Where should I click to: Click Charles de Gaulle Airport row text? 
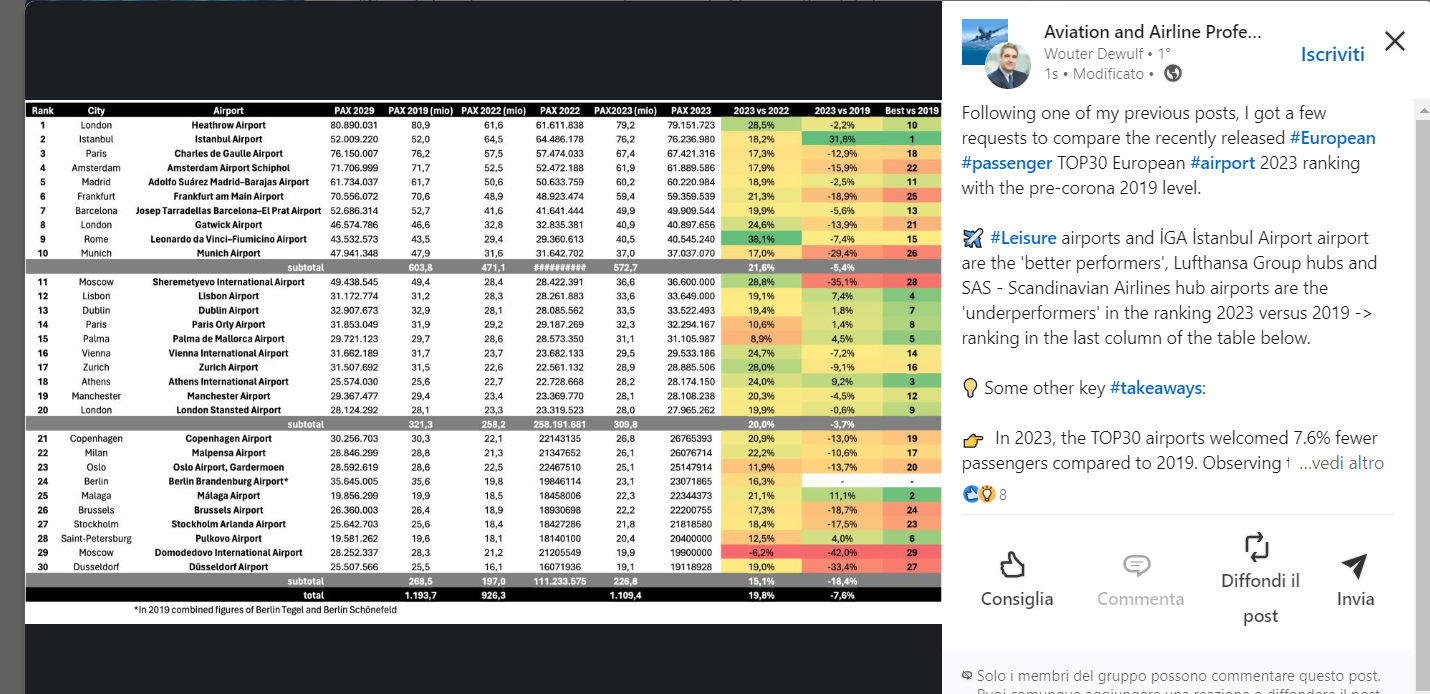pyautogui.click(x=228, y=154)
